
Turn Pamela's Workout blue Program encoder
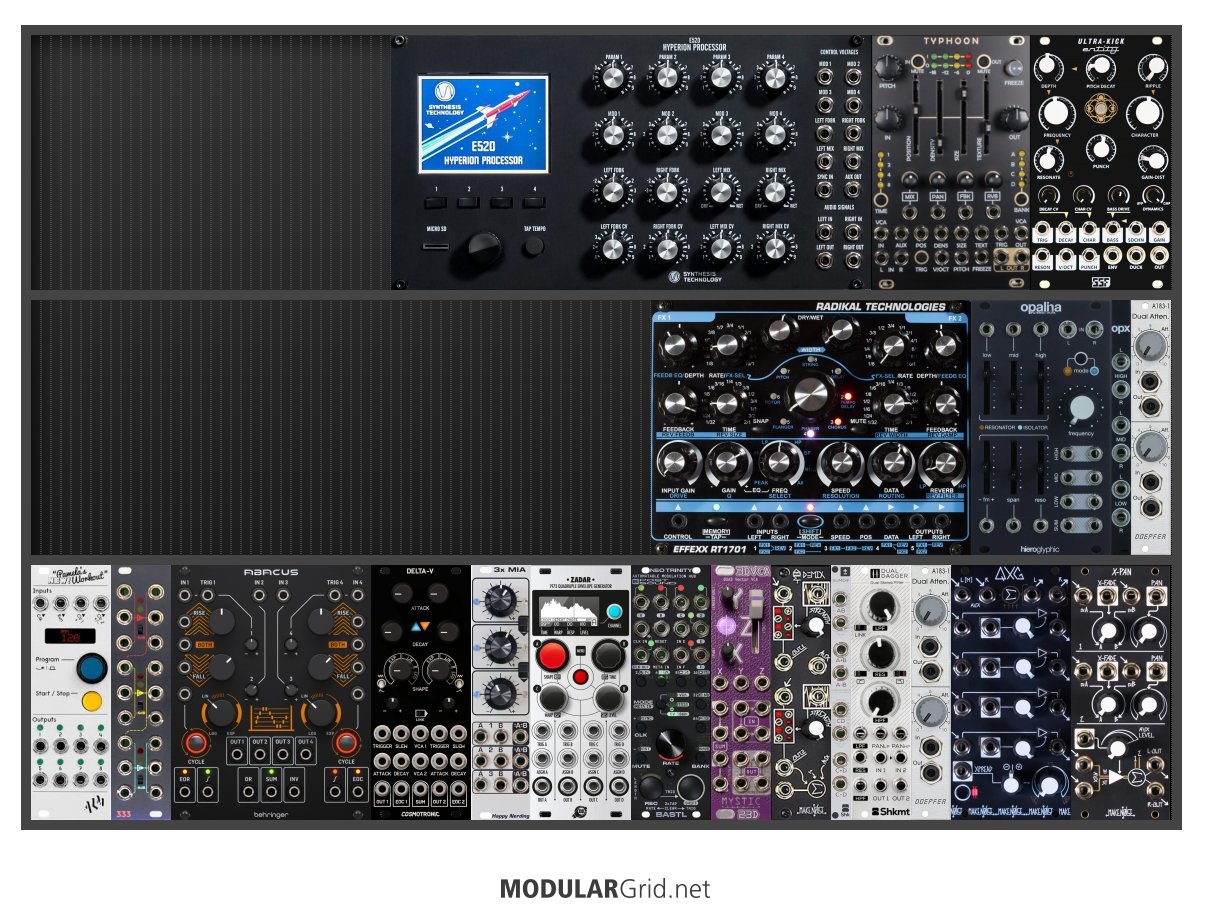(93, 668)
